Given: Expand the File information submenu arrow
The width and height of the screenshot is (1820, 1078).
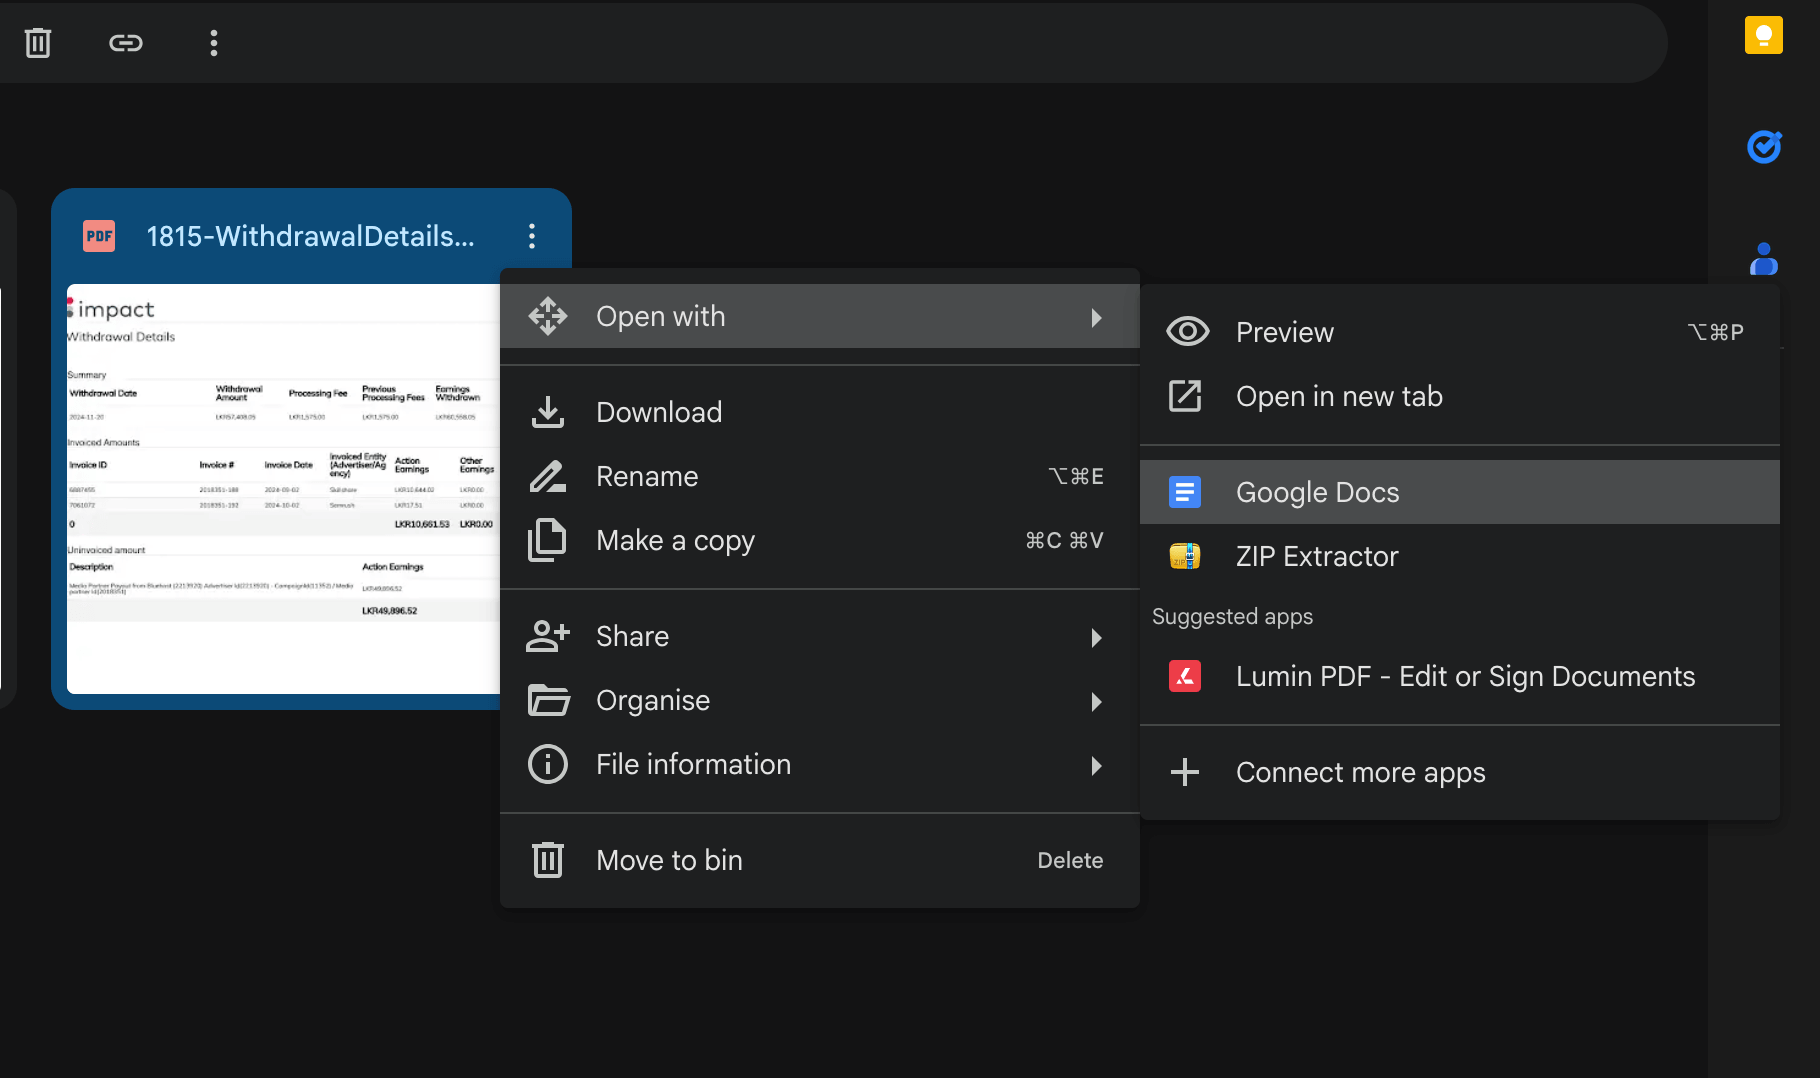Looking at the screenshot, I should (x=1097, y=766).
